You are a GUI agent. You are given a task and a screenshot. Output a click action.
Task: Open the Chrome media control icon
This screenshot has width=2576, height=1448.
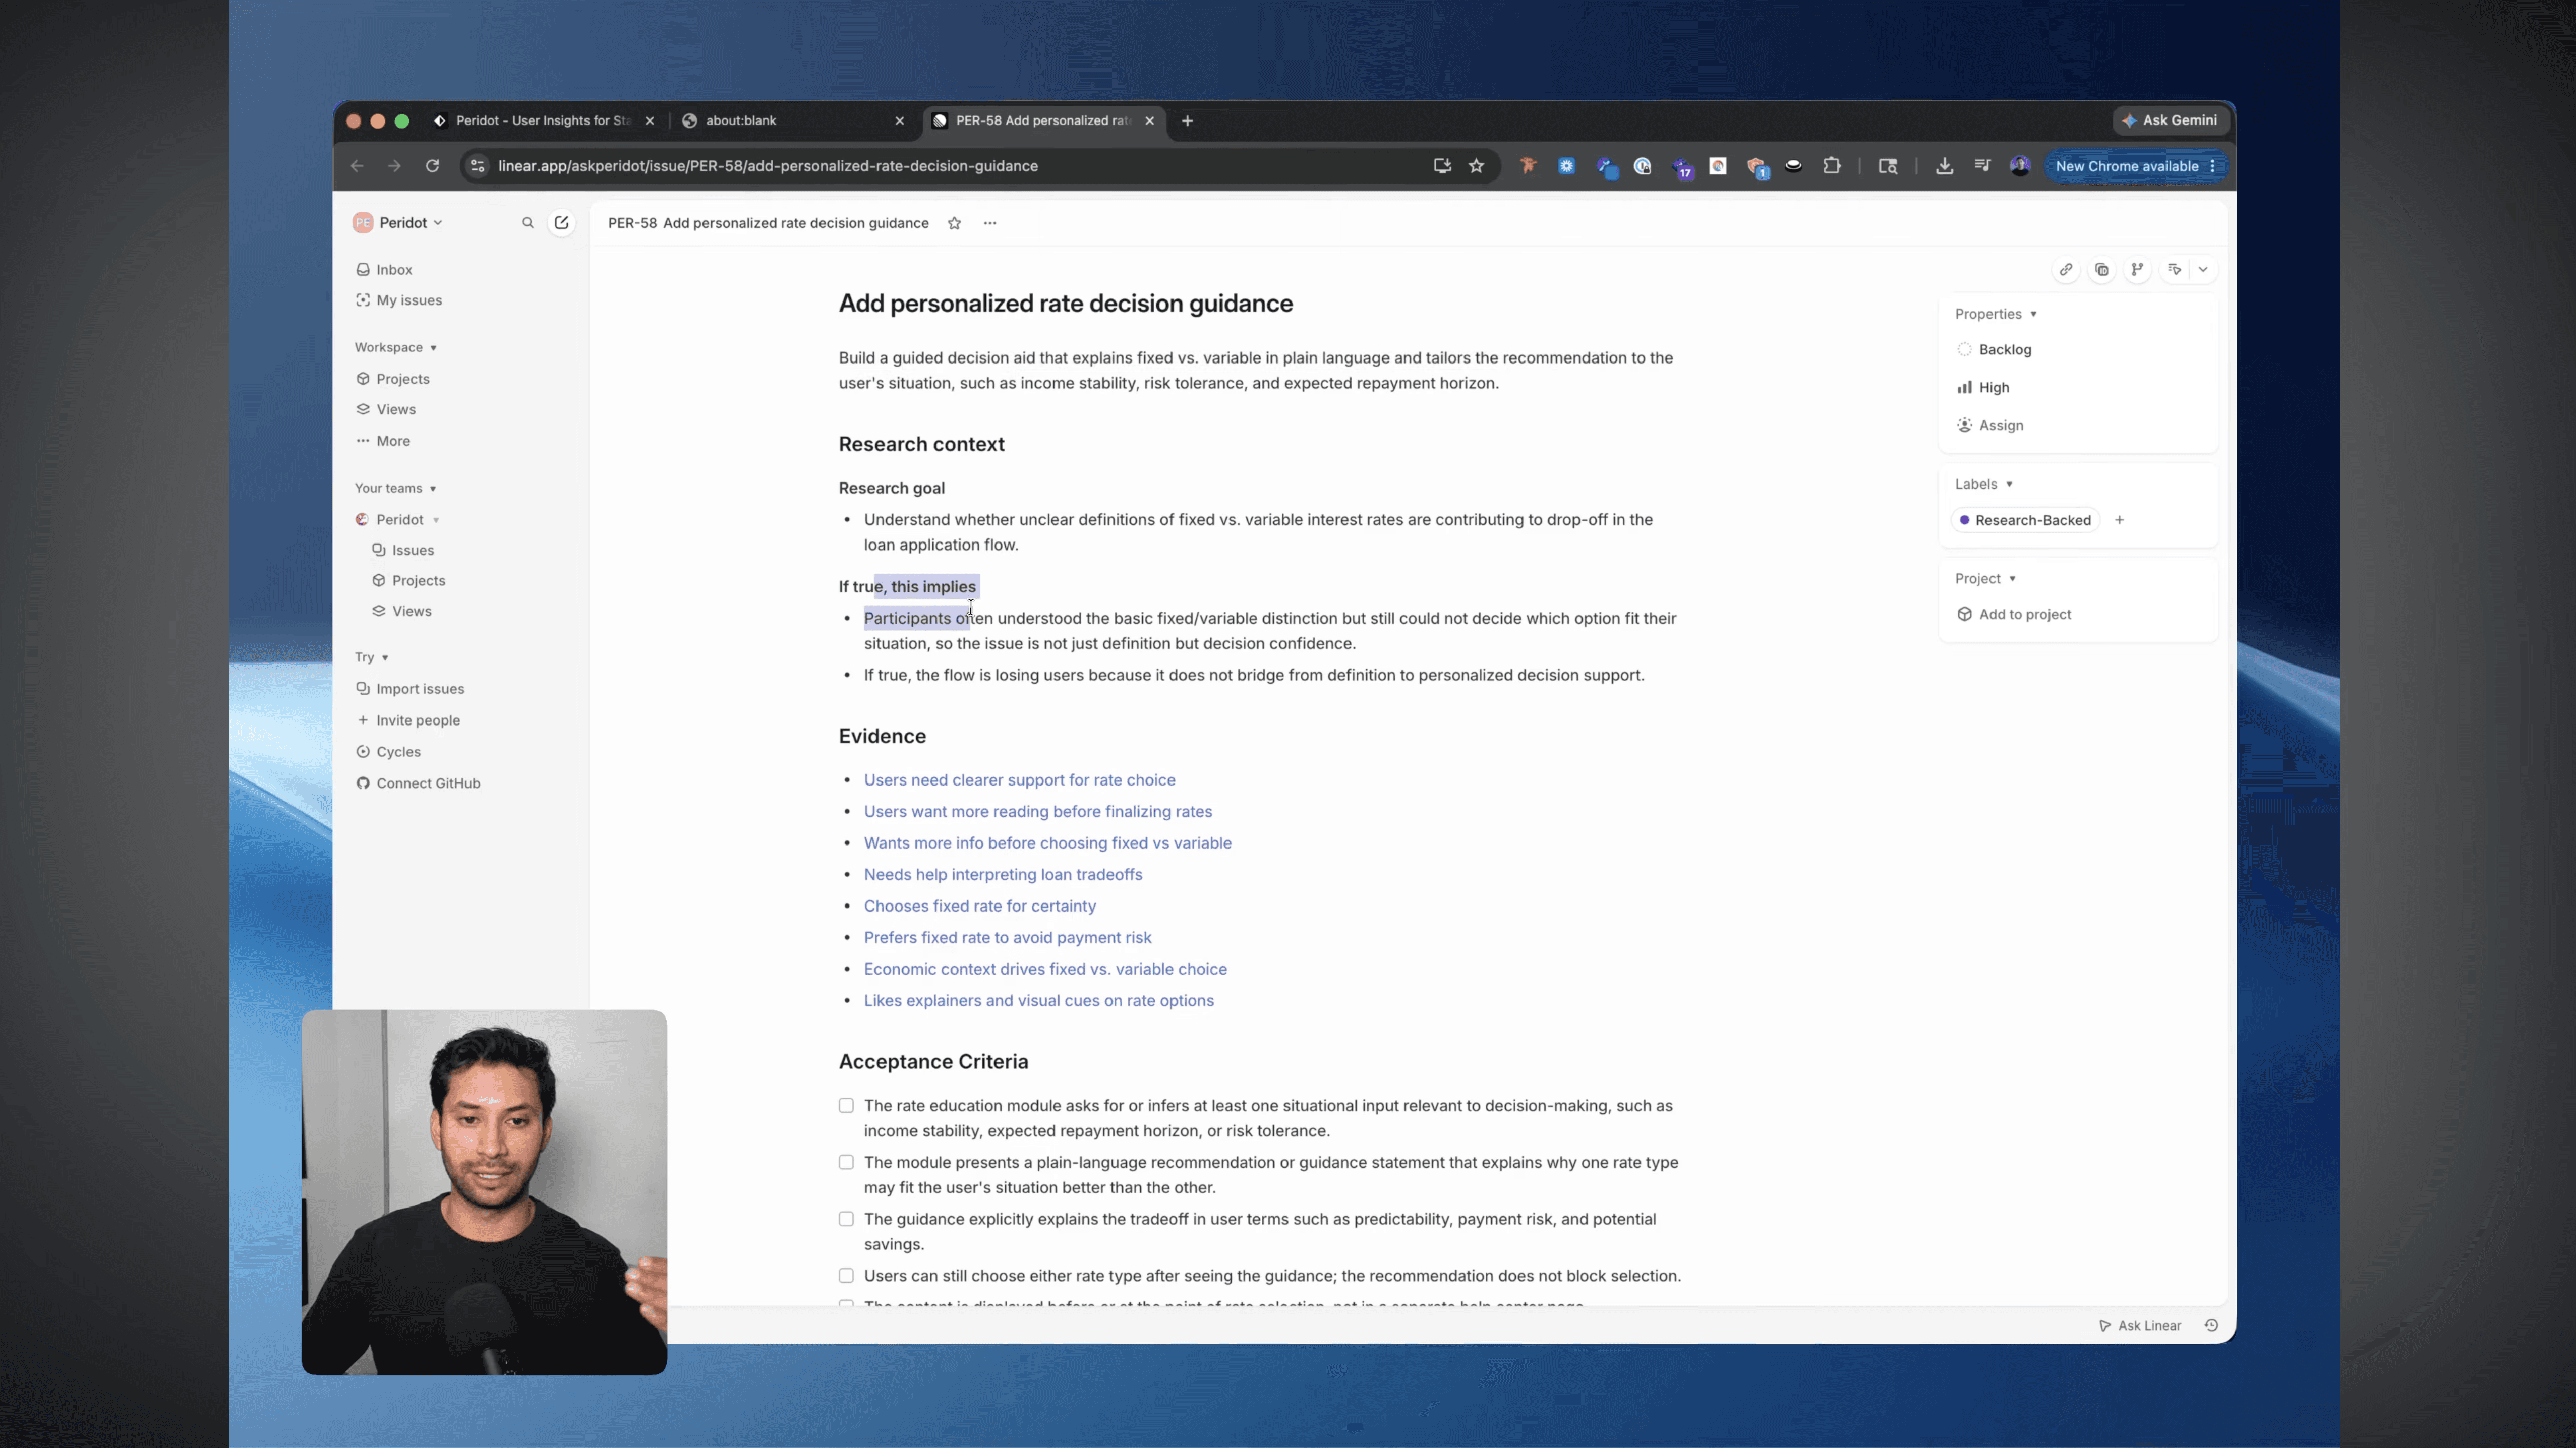tap(1982, 166)
